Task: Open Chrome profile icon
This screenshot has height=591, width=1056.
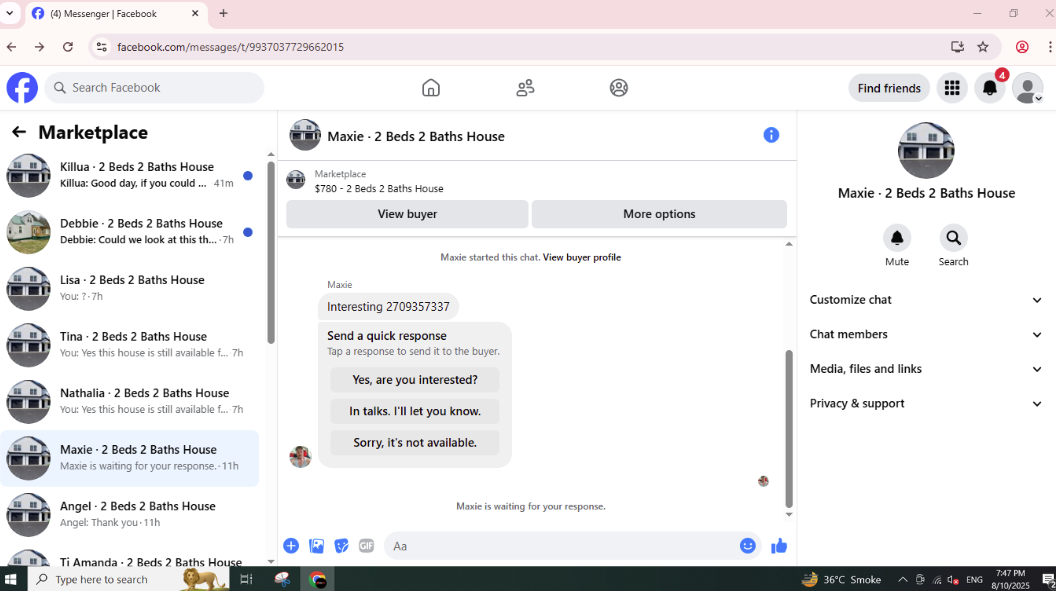Action: [x=1022, y=46]
